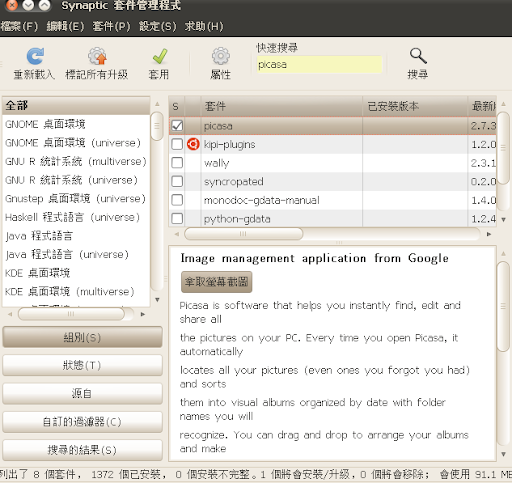The width and height of the screenshot is (512, 483).
Task: Uncheck the picasa package checkbox
Action: [177, 126]
